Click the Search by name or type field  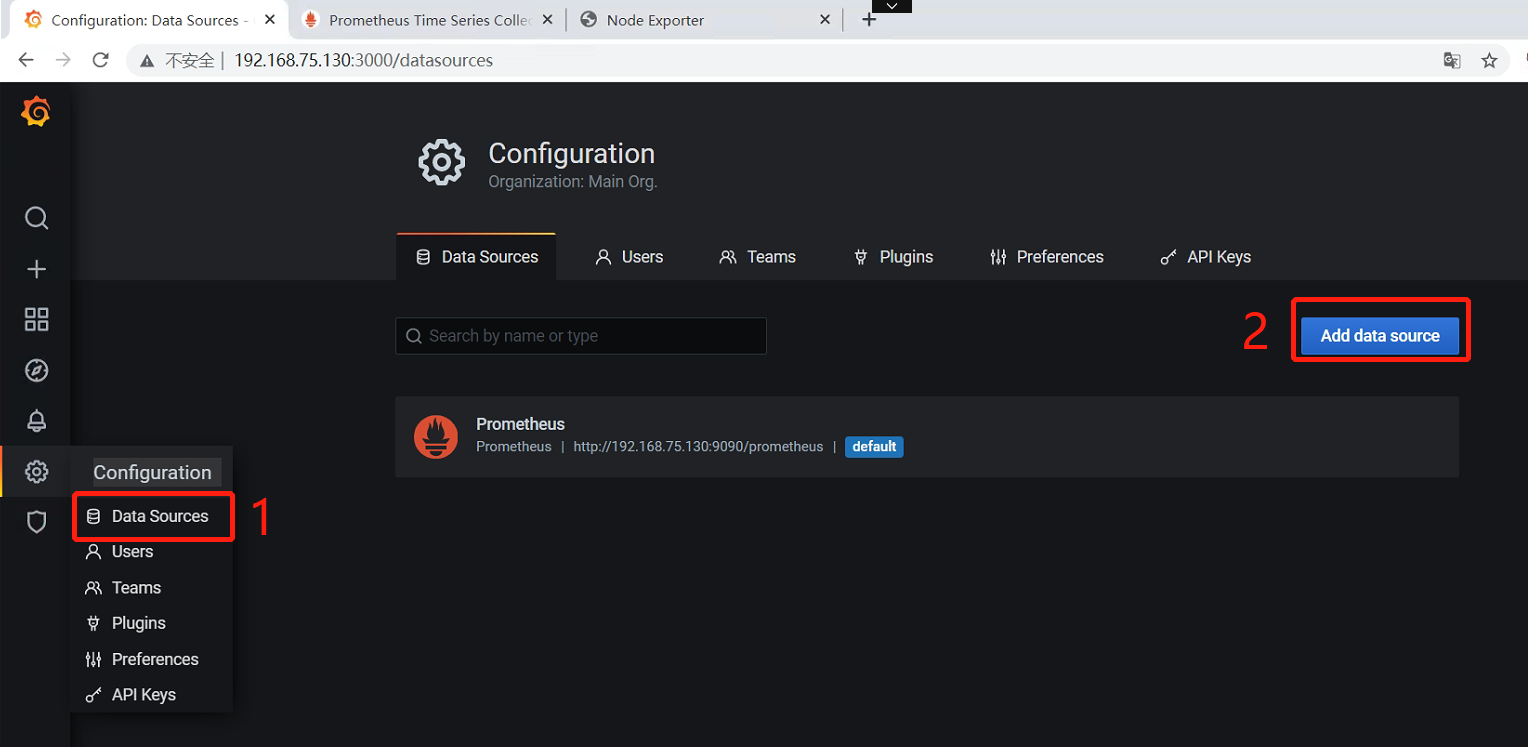(581, 336)
